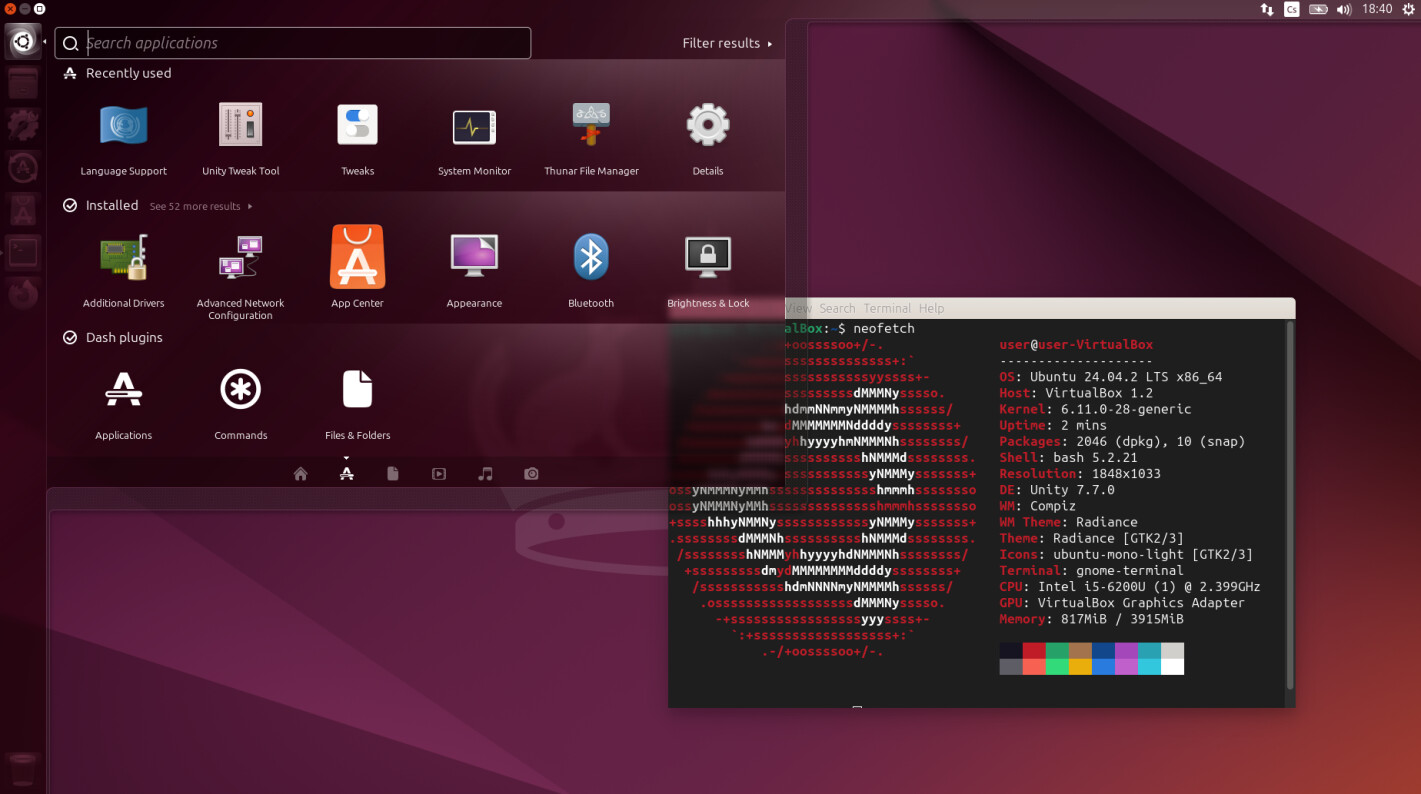This screenshot has height=794, width=1421.
Task: Open the System Monitor app
Action: [x=474, y=127]
